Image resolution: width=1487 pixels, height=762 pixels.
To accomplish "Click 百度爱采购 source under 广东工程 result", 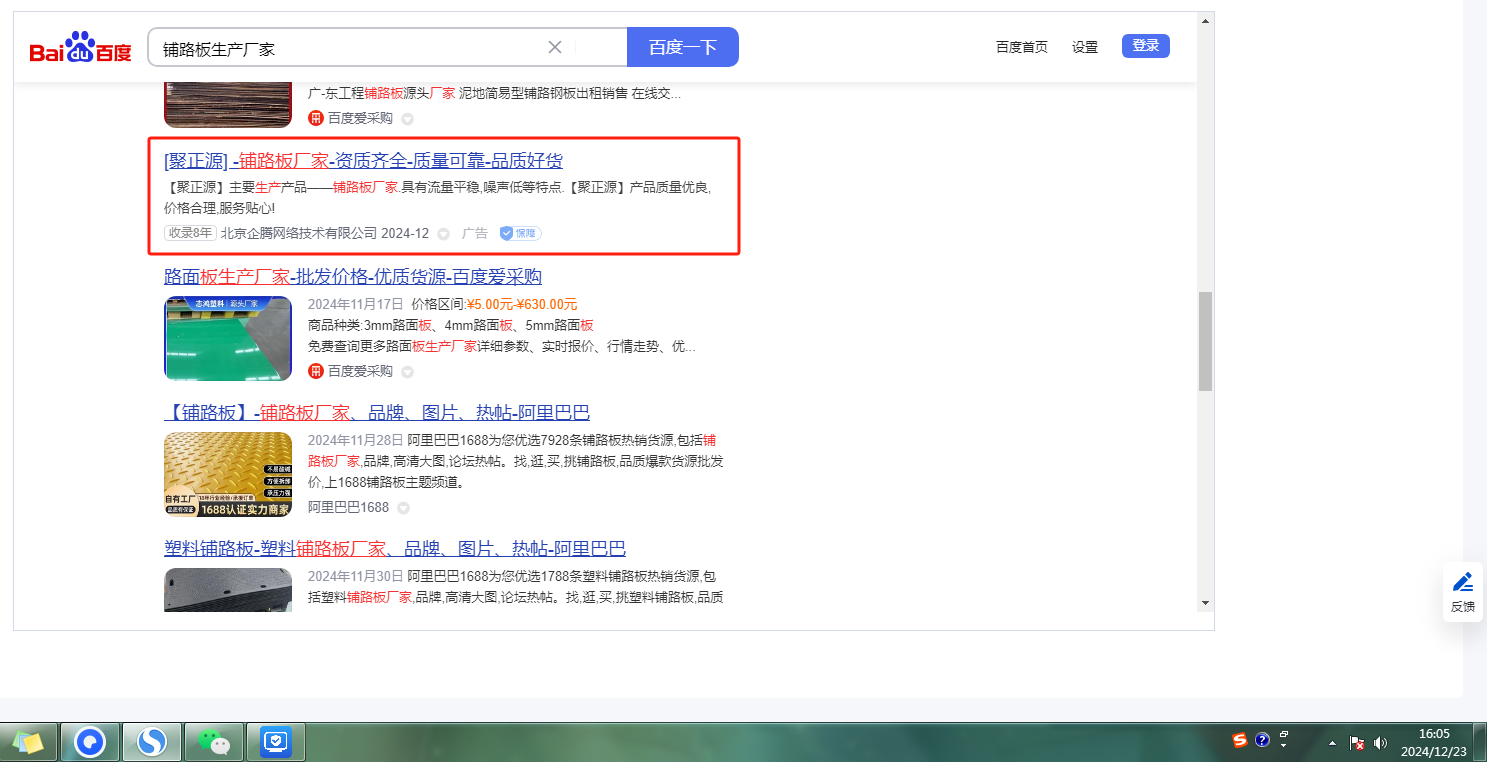I will 360,118.
